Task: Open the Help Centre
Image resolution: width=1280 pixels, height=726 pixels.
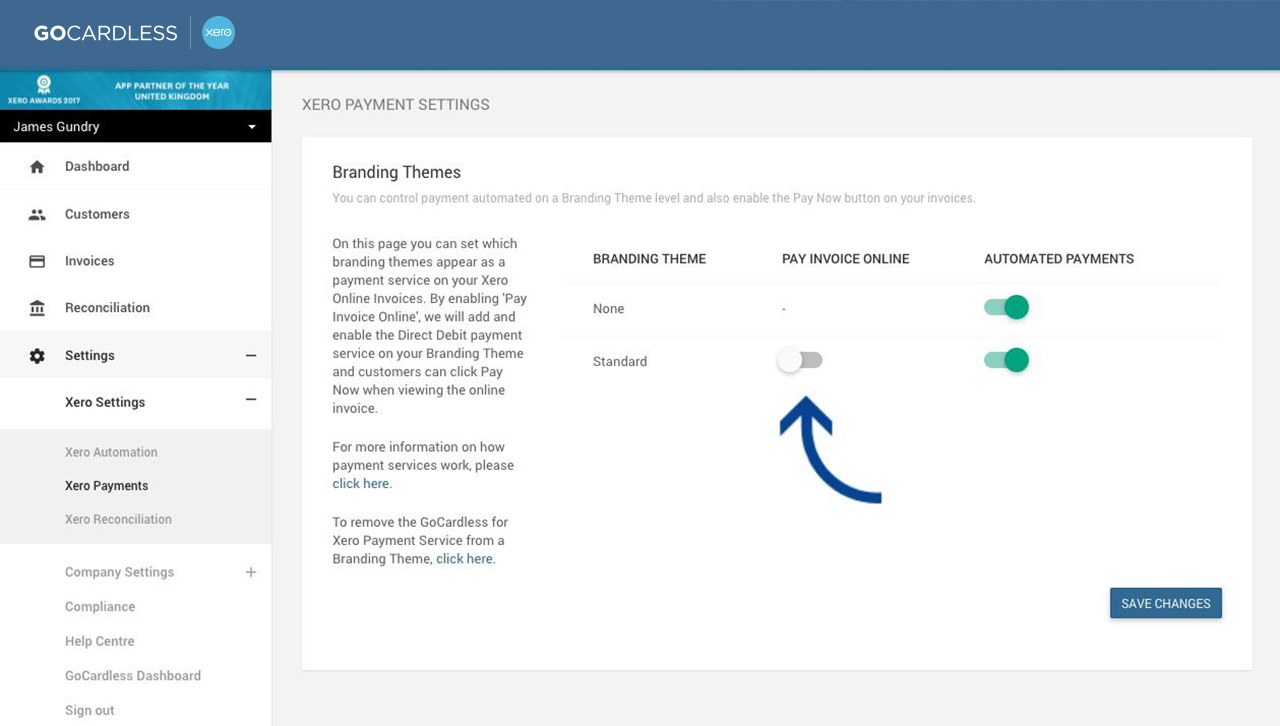Action: [x=99, y=641]
